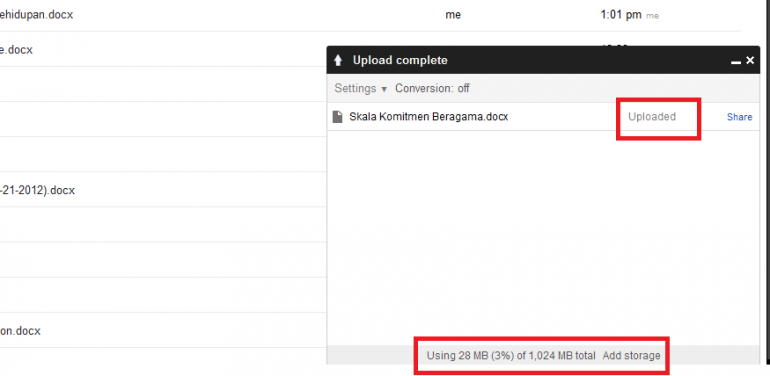Viewport: 770px width, 376px height.
Task: Toggle the Conversion: off setting
Action: click(x=432, y=88)
